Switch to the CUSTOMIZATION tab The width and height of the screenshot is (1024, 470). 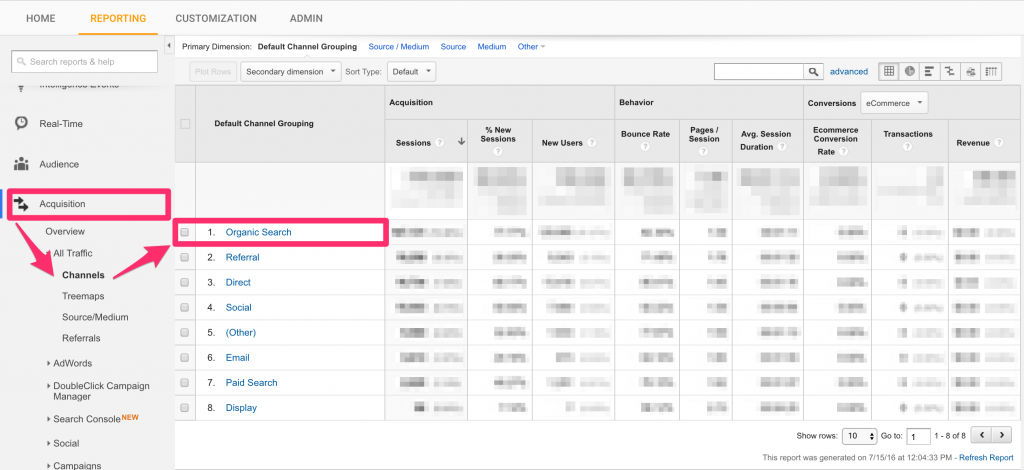point(216,18)
